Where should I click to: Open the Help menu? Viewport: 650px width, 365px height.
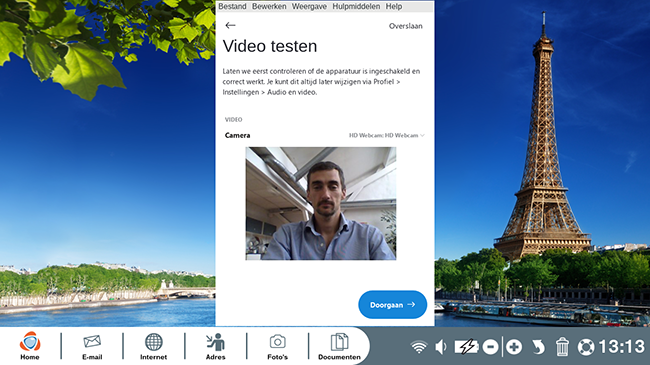point(394,6)
